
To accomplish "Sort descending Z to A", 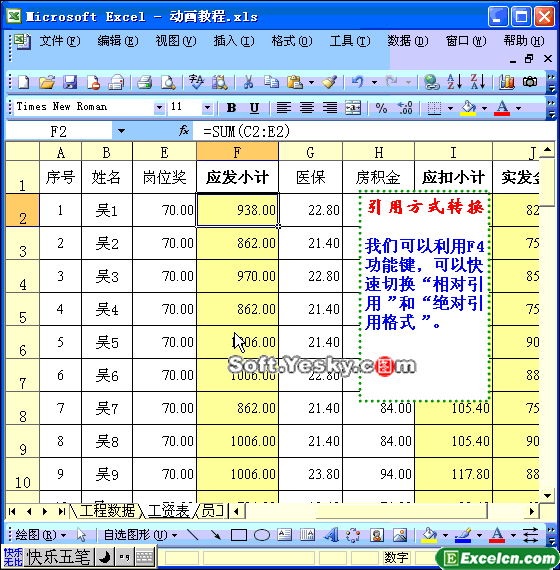I will [478, 82].
